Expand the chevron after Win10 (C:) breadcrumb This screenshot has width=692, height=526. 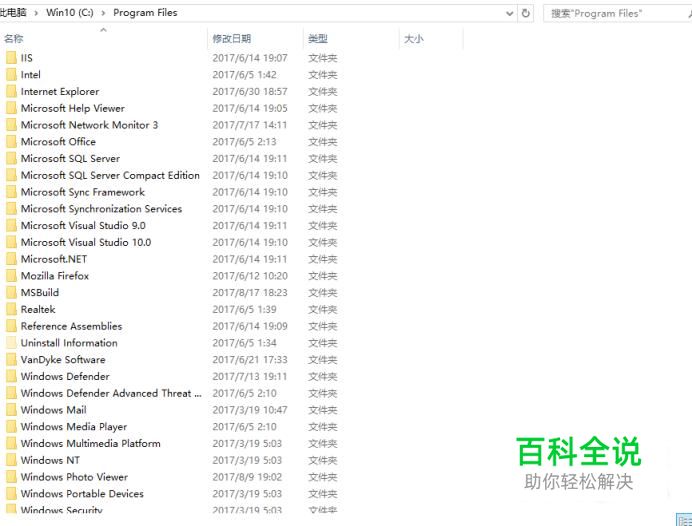coord(103,13)
